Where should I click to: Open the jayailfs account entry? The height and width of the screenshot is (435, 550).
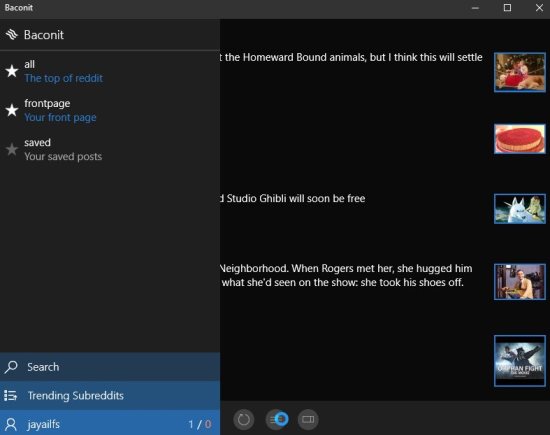pos(110,423)
